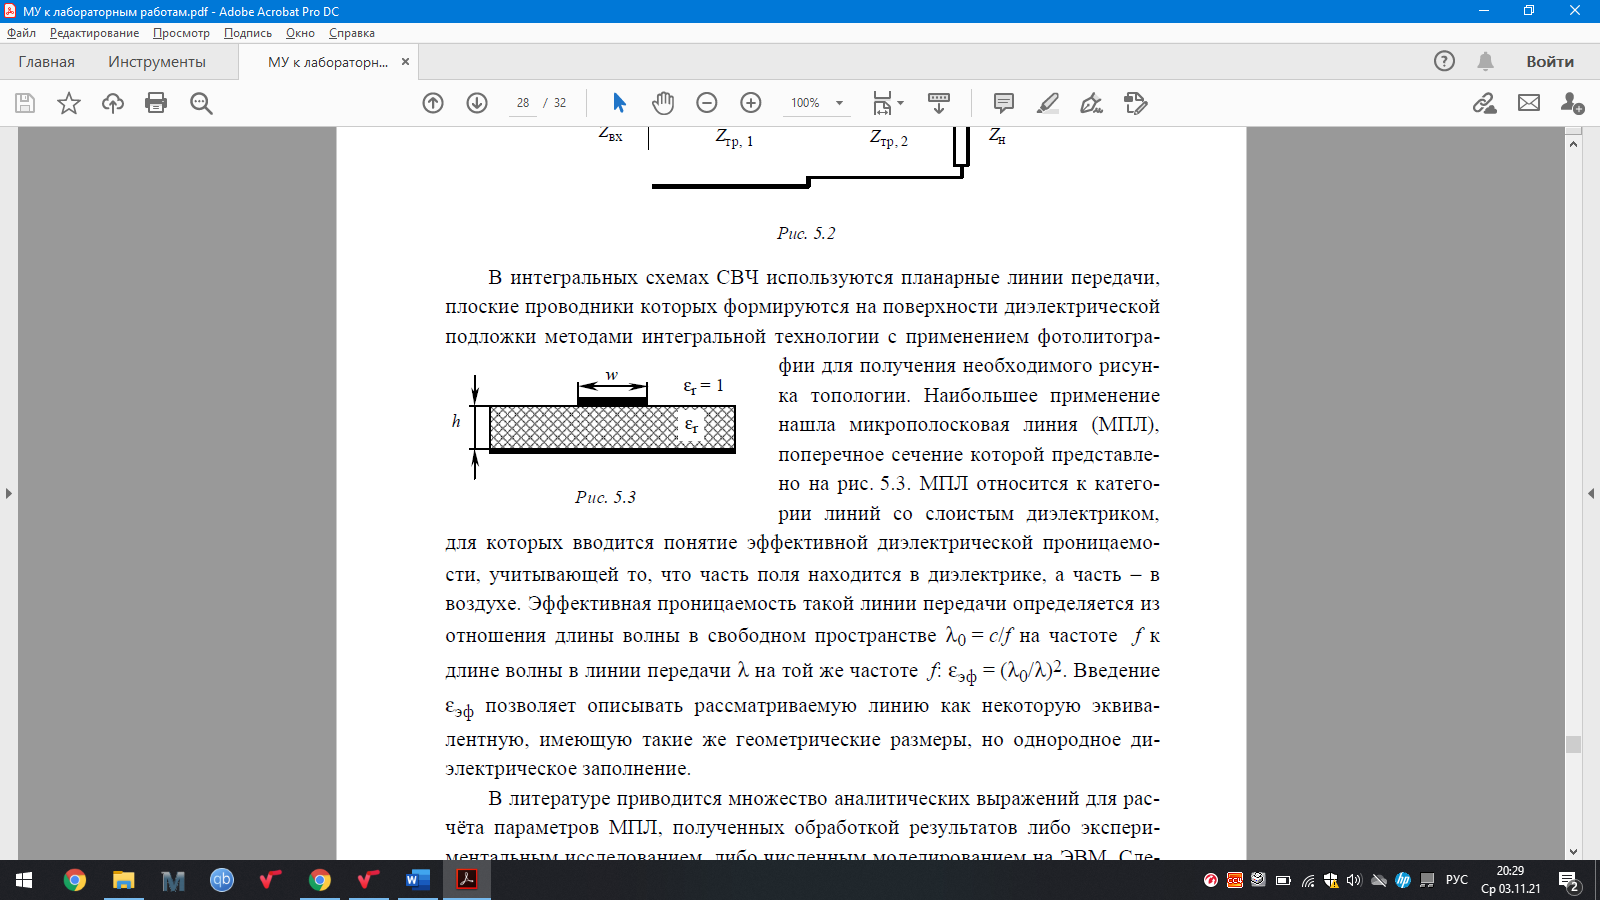Click the Save file icon

(x=25, y=103)
